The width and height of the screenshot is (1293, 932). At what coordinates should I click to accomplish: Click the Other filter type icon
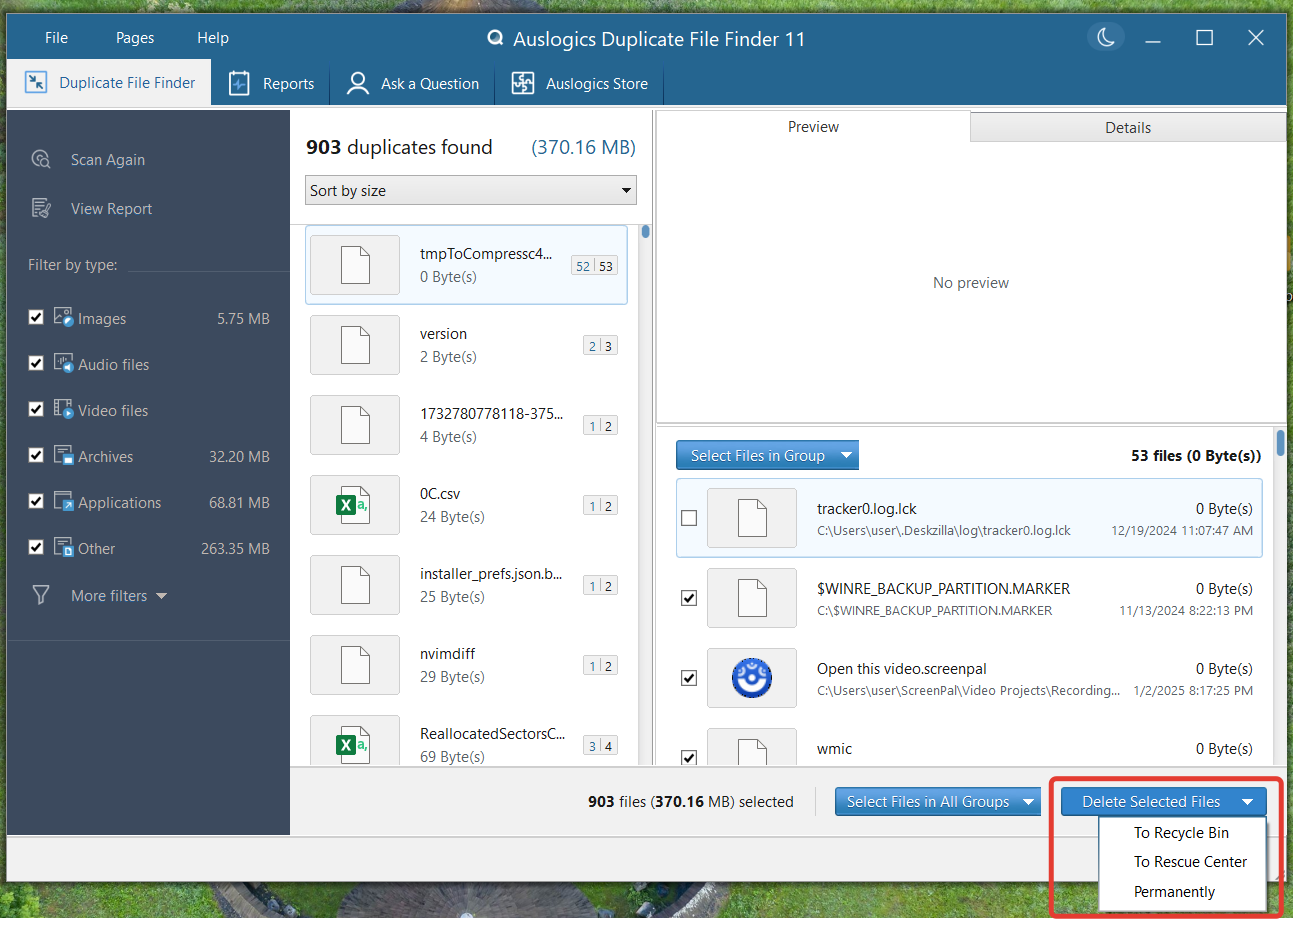(x=63, y=547)
